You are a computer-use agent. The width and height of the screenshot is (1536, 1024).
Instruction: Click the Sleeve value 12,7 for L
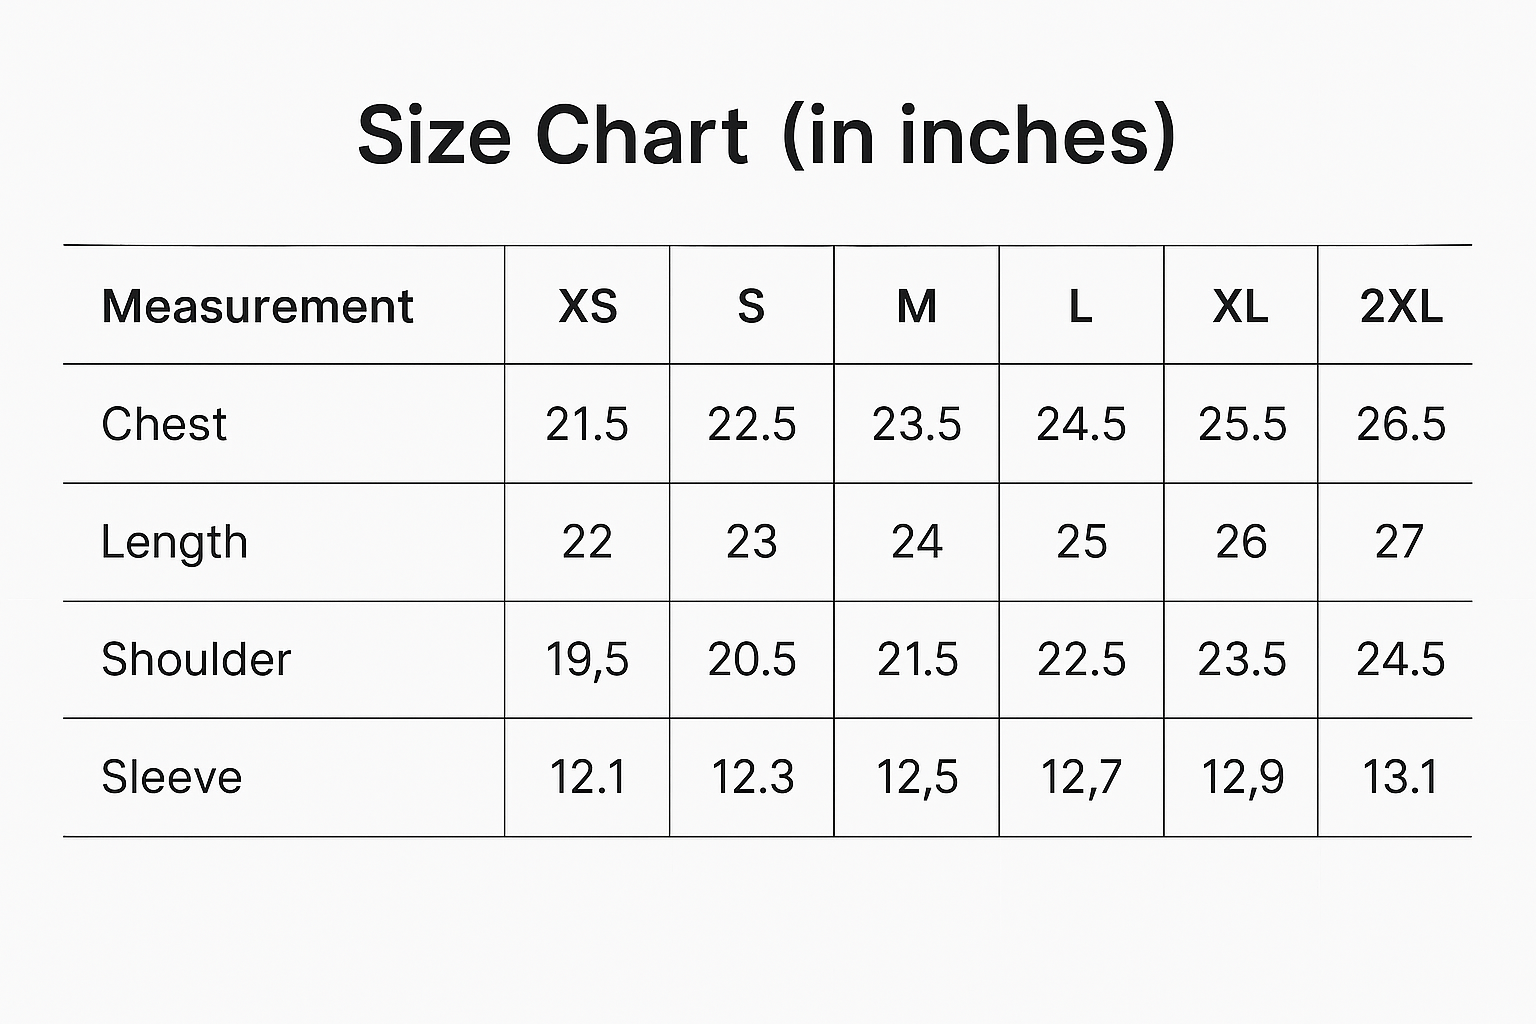1080,777
